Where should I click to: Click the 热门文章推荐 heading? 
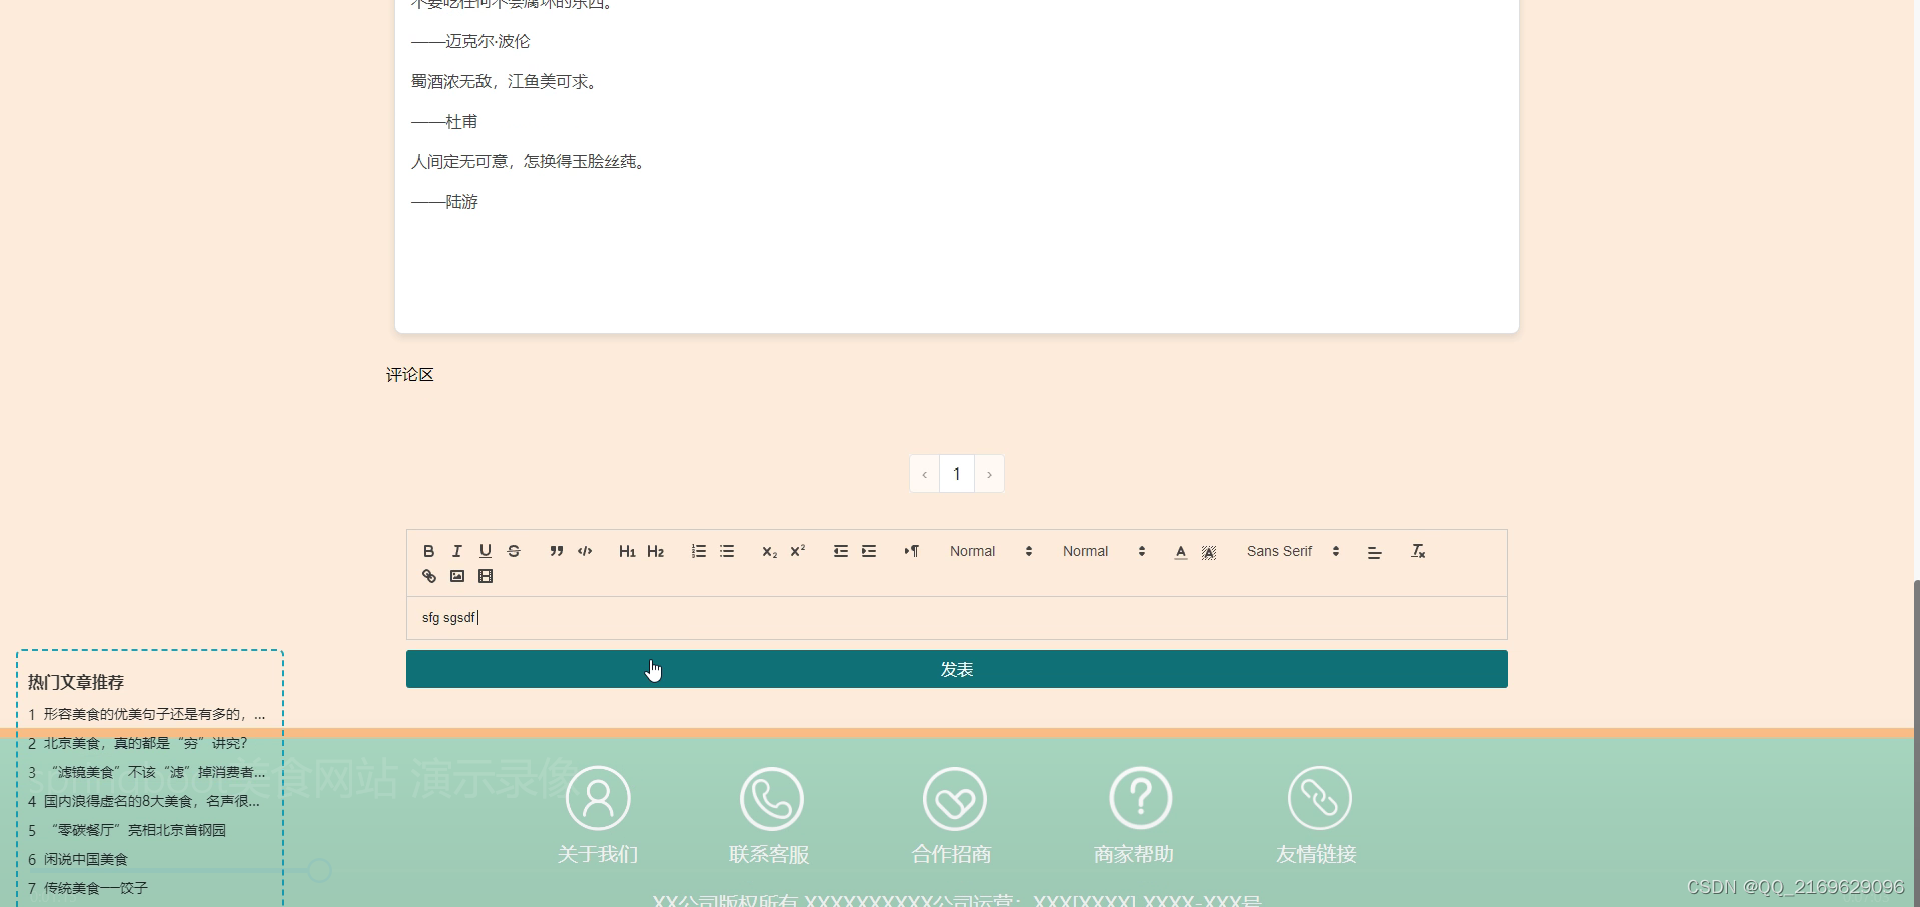click(x=76, y=682)
